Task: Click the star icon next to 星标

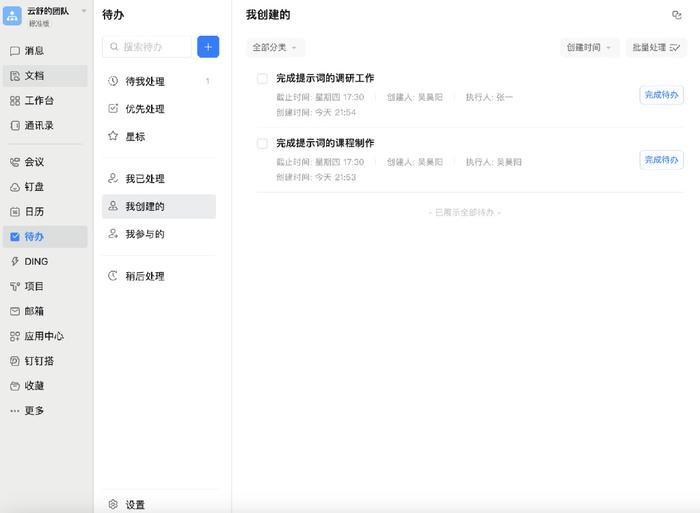Action: [x=113, y=136]
